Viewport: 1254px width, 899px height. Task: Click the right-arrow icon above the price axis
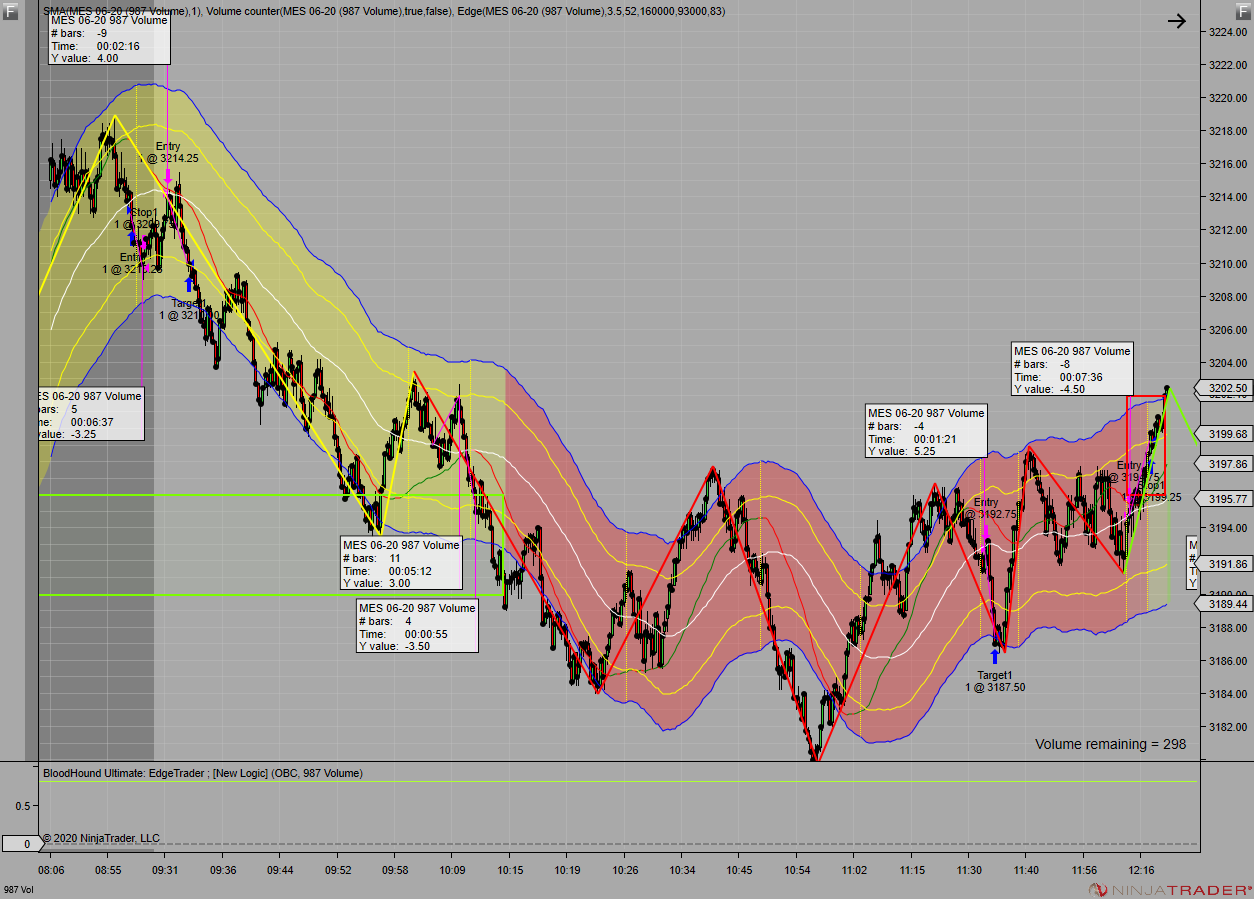1177,20
